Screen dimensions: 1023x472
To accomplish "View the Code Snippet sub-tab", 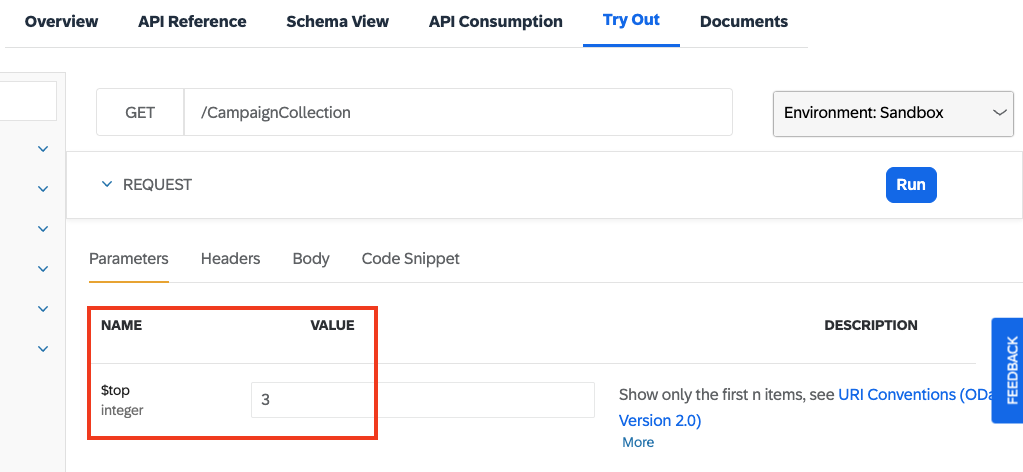I will pyautogui.click(x=410, y=259).
